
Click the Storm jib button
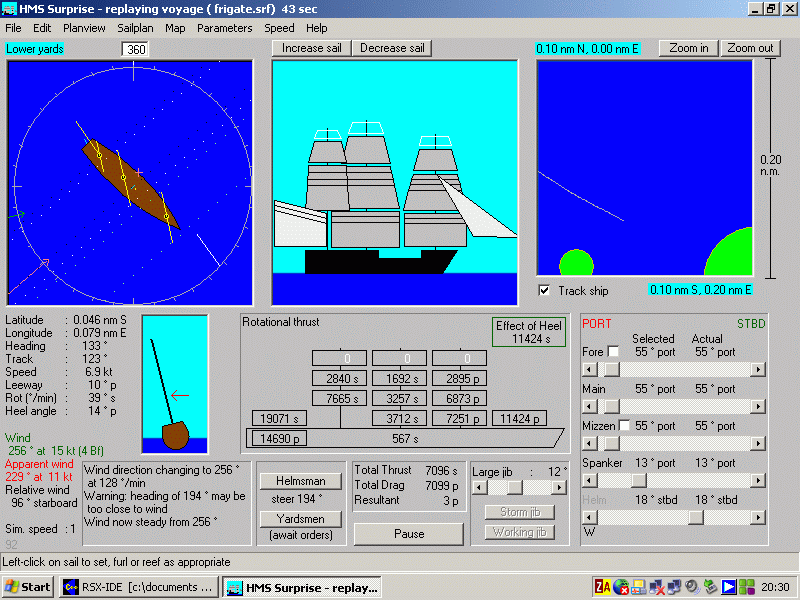[520, 512]
